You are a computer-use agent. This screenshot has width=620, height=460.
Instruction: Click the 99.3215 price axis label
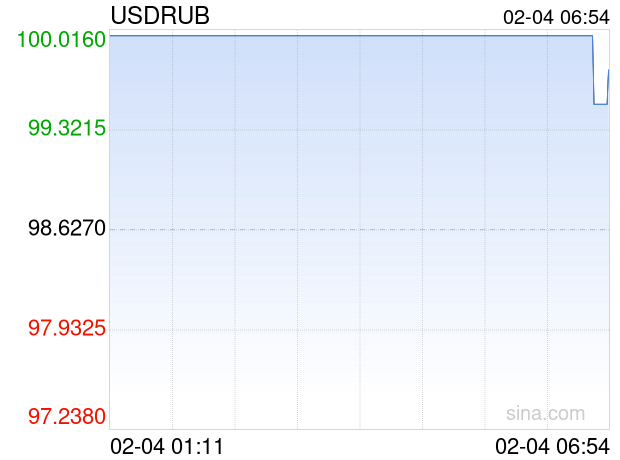[67, 128]
